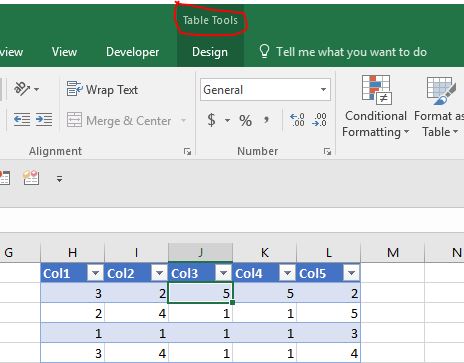Open Conditional Formatting menu

(375, 106)
